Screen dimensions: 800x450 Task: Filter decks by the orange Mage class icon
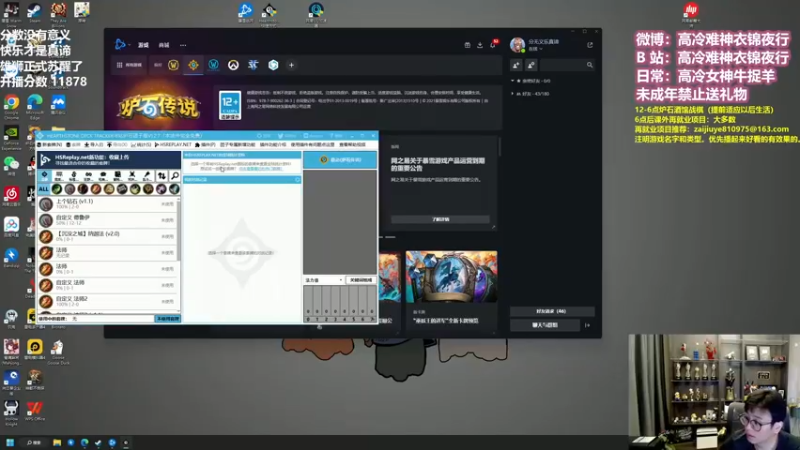96,189
